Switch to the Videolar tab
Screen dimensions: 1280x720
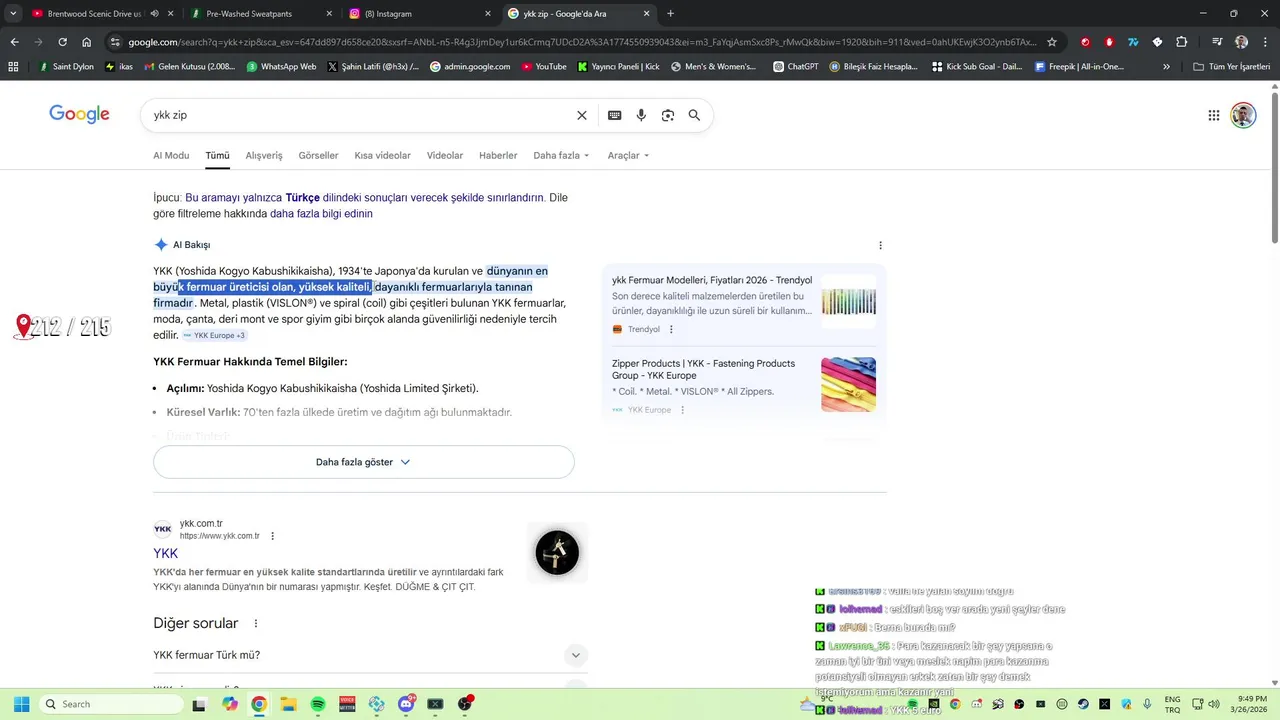[x=445, y=155]
